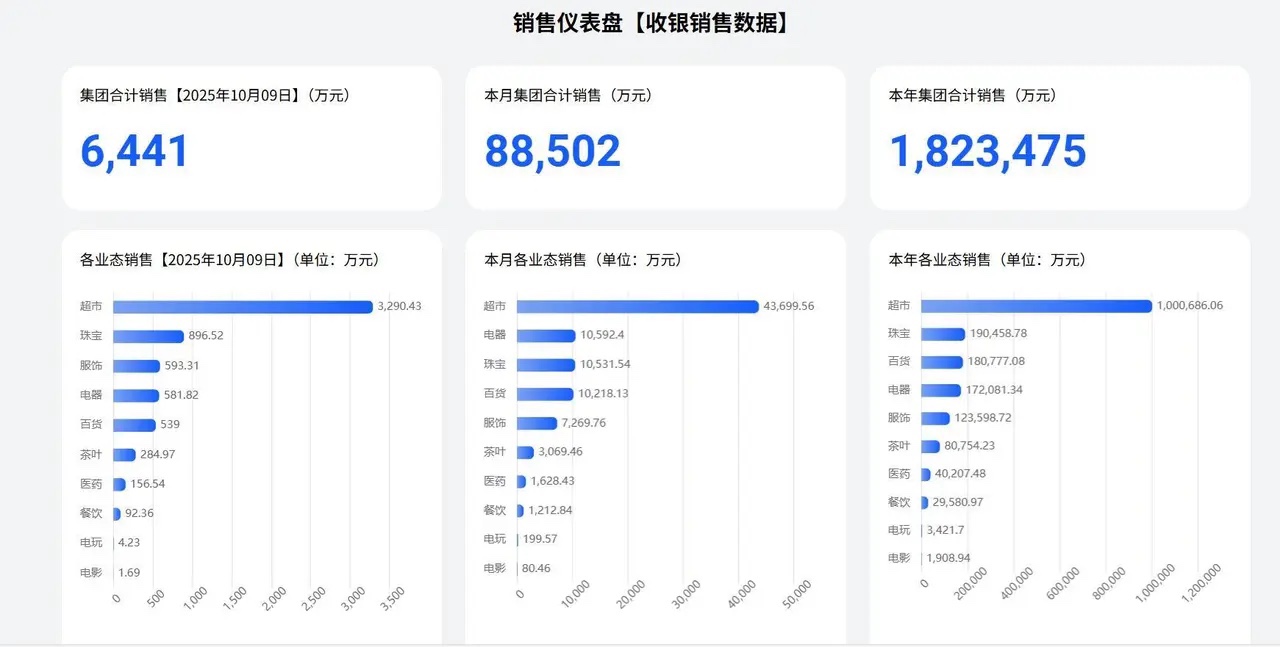1280x647 pixels.
Task: Click the 珠宝 bar valued 10,531.54
Action: (x=546, y=365)
